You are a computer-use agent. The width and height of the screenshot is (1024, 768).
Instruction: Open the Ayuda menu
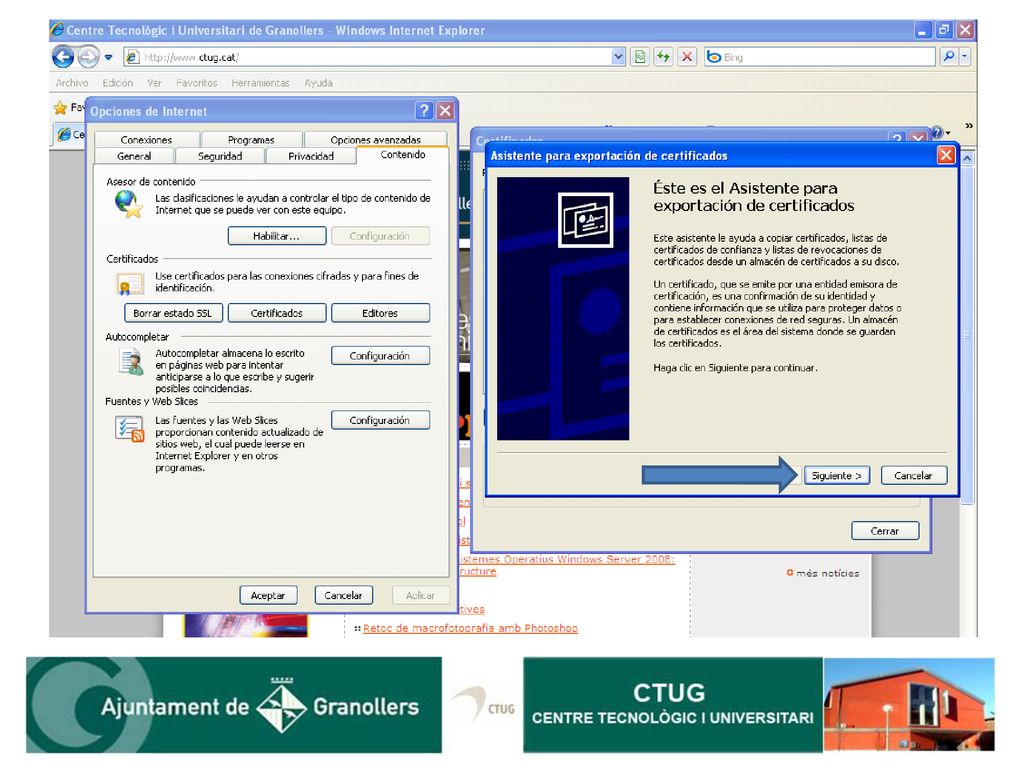tap(319, 83)
